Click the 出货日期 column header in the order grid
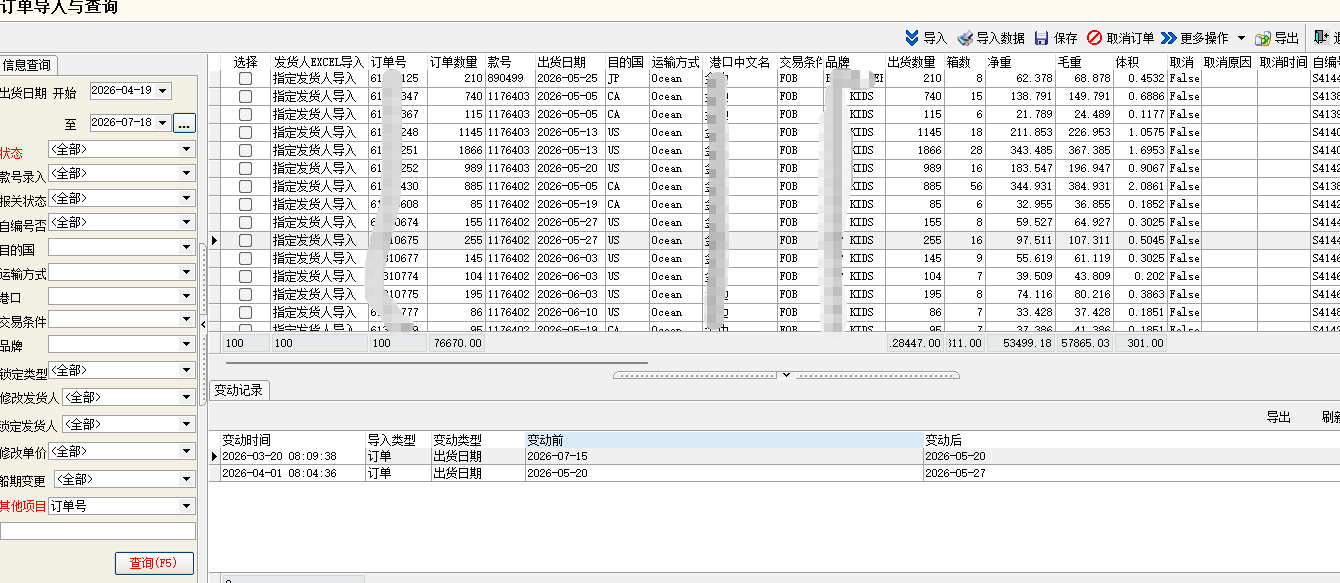Screen dimensions: 1340x583 point(570,61)
